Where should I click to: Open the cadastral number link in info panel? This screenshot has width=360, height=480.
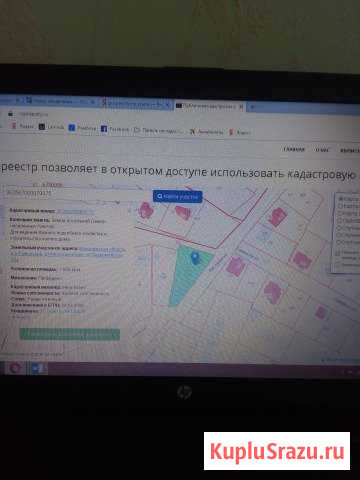coord(75,211)
